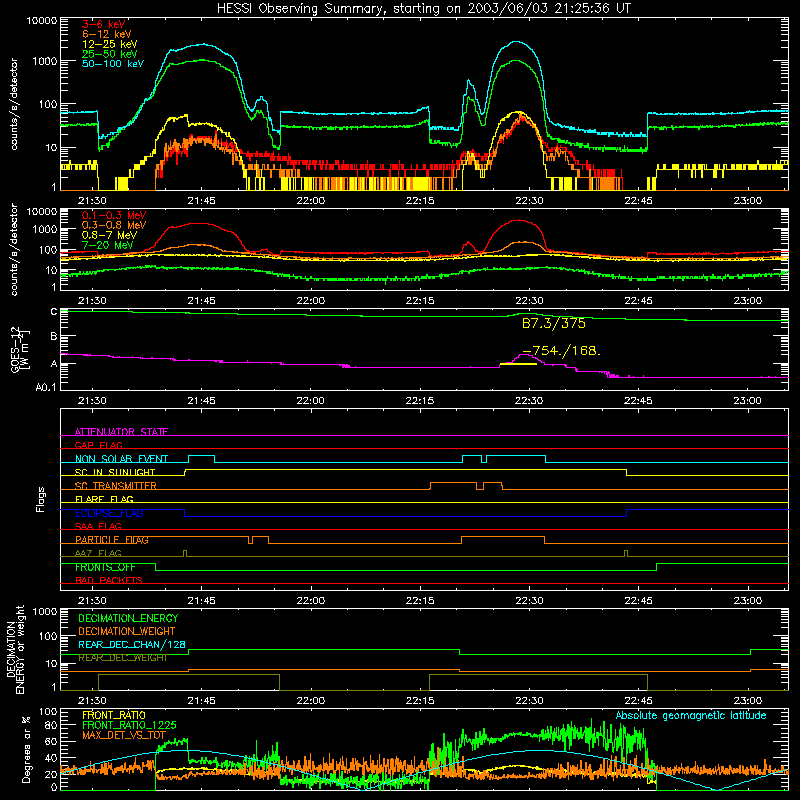800x800 pixels.
Task: Select the BAD_PACKETS flag label
Action: click(109, 580)
